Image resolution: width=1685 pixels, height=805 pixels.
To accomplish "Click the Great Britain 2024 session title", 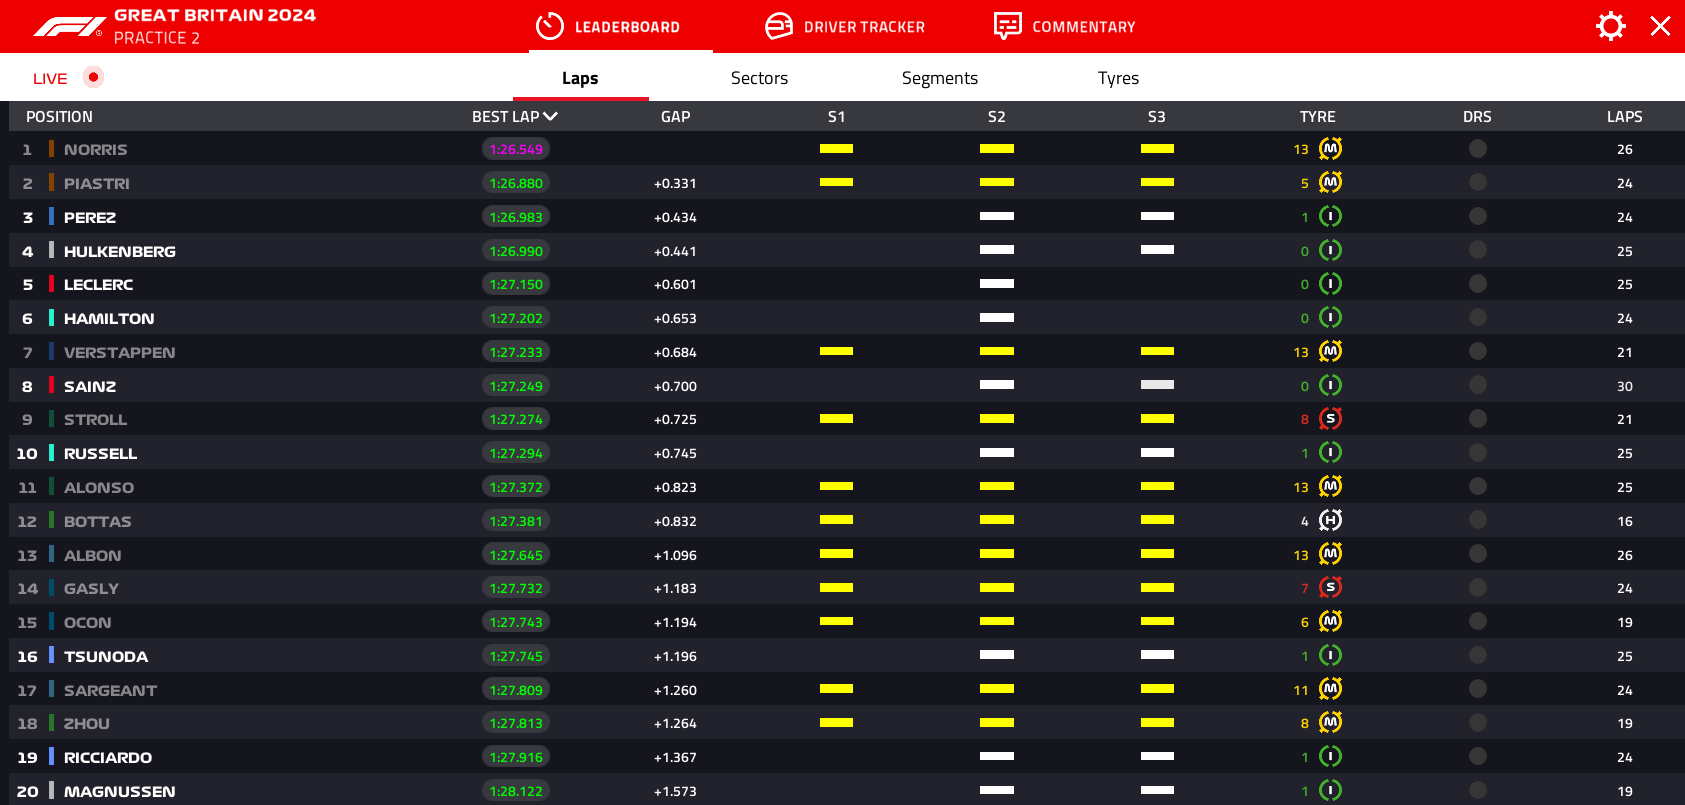I will (x=215, y=15).
